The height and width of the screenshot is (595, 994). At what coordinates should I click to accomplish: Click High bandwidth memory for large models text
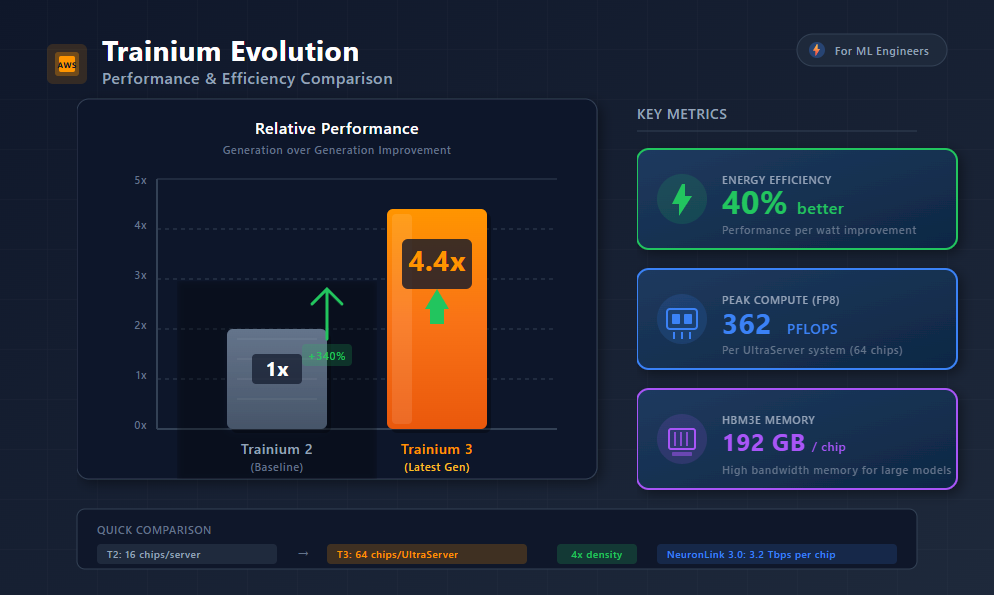[836, 470]
